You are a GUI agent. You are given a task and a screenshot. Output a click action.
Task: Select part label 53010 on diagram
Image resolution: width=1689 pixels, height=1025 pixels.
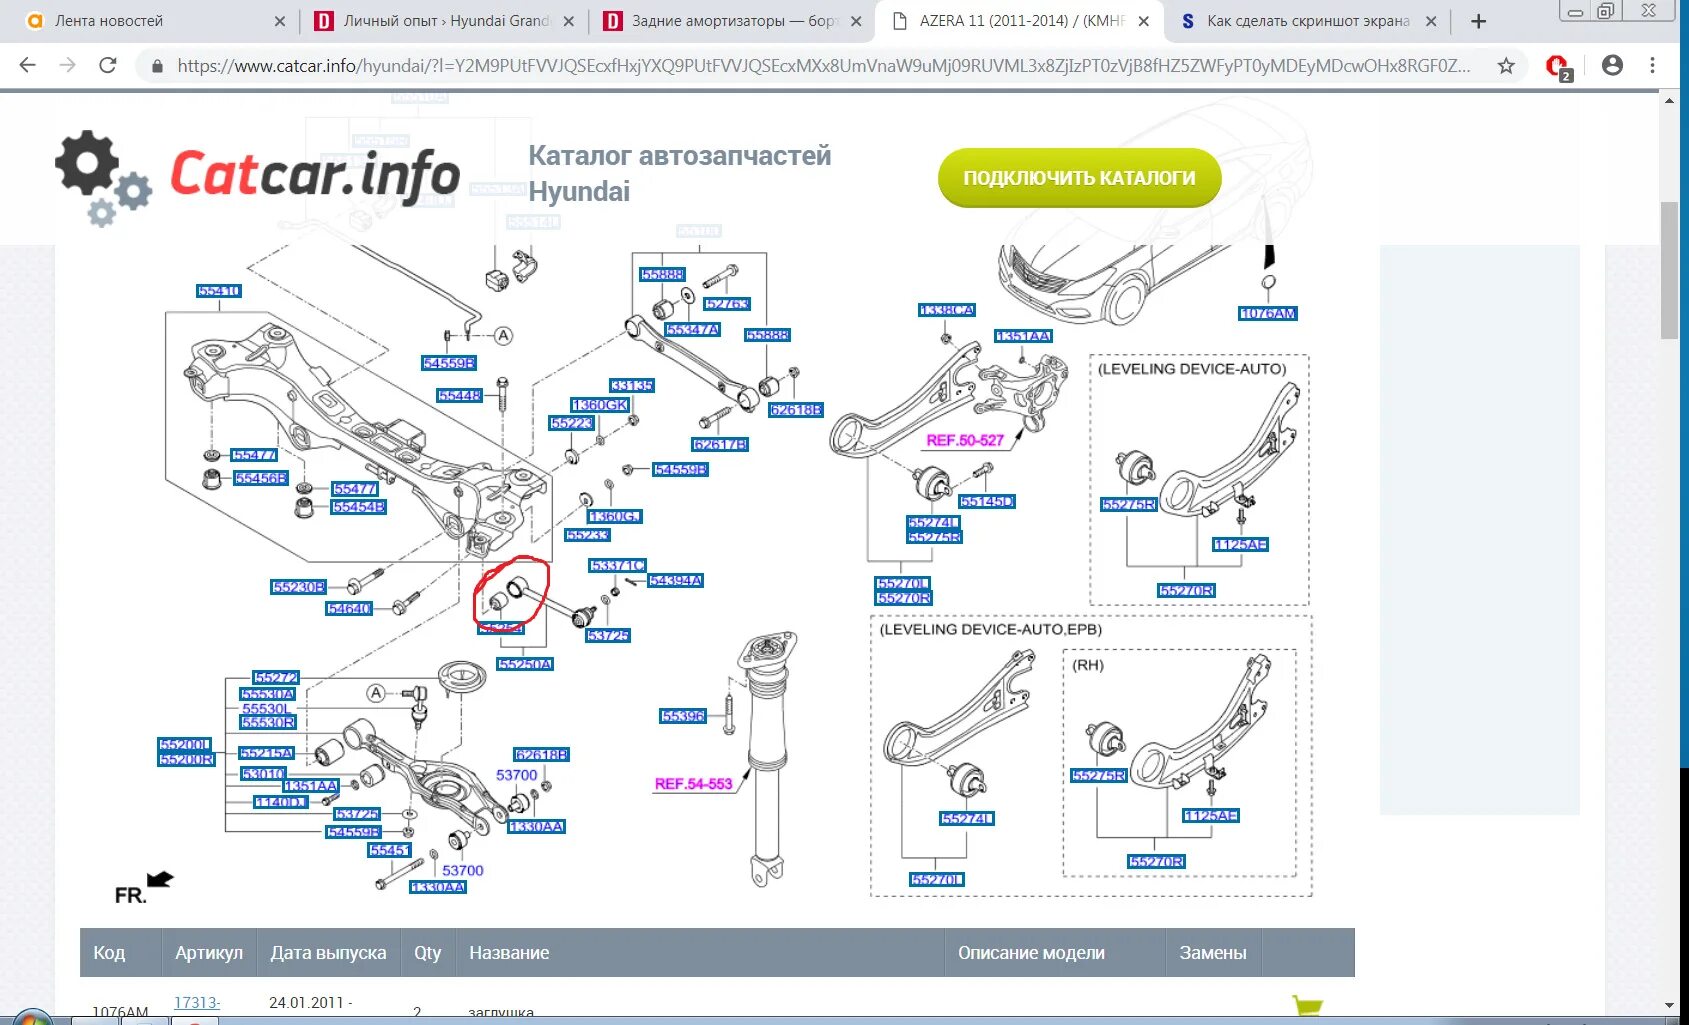tap(263, 774)
